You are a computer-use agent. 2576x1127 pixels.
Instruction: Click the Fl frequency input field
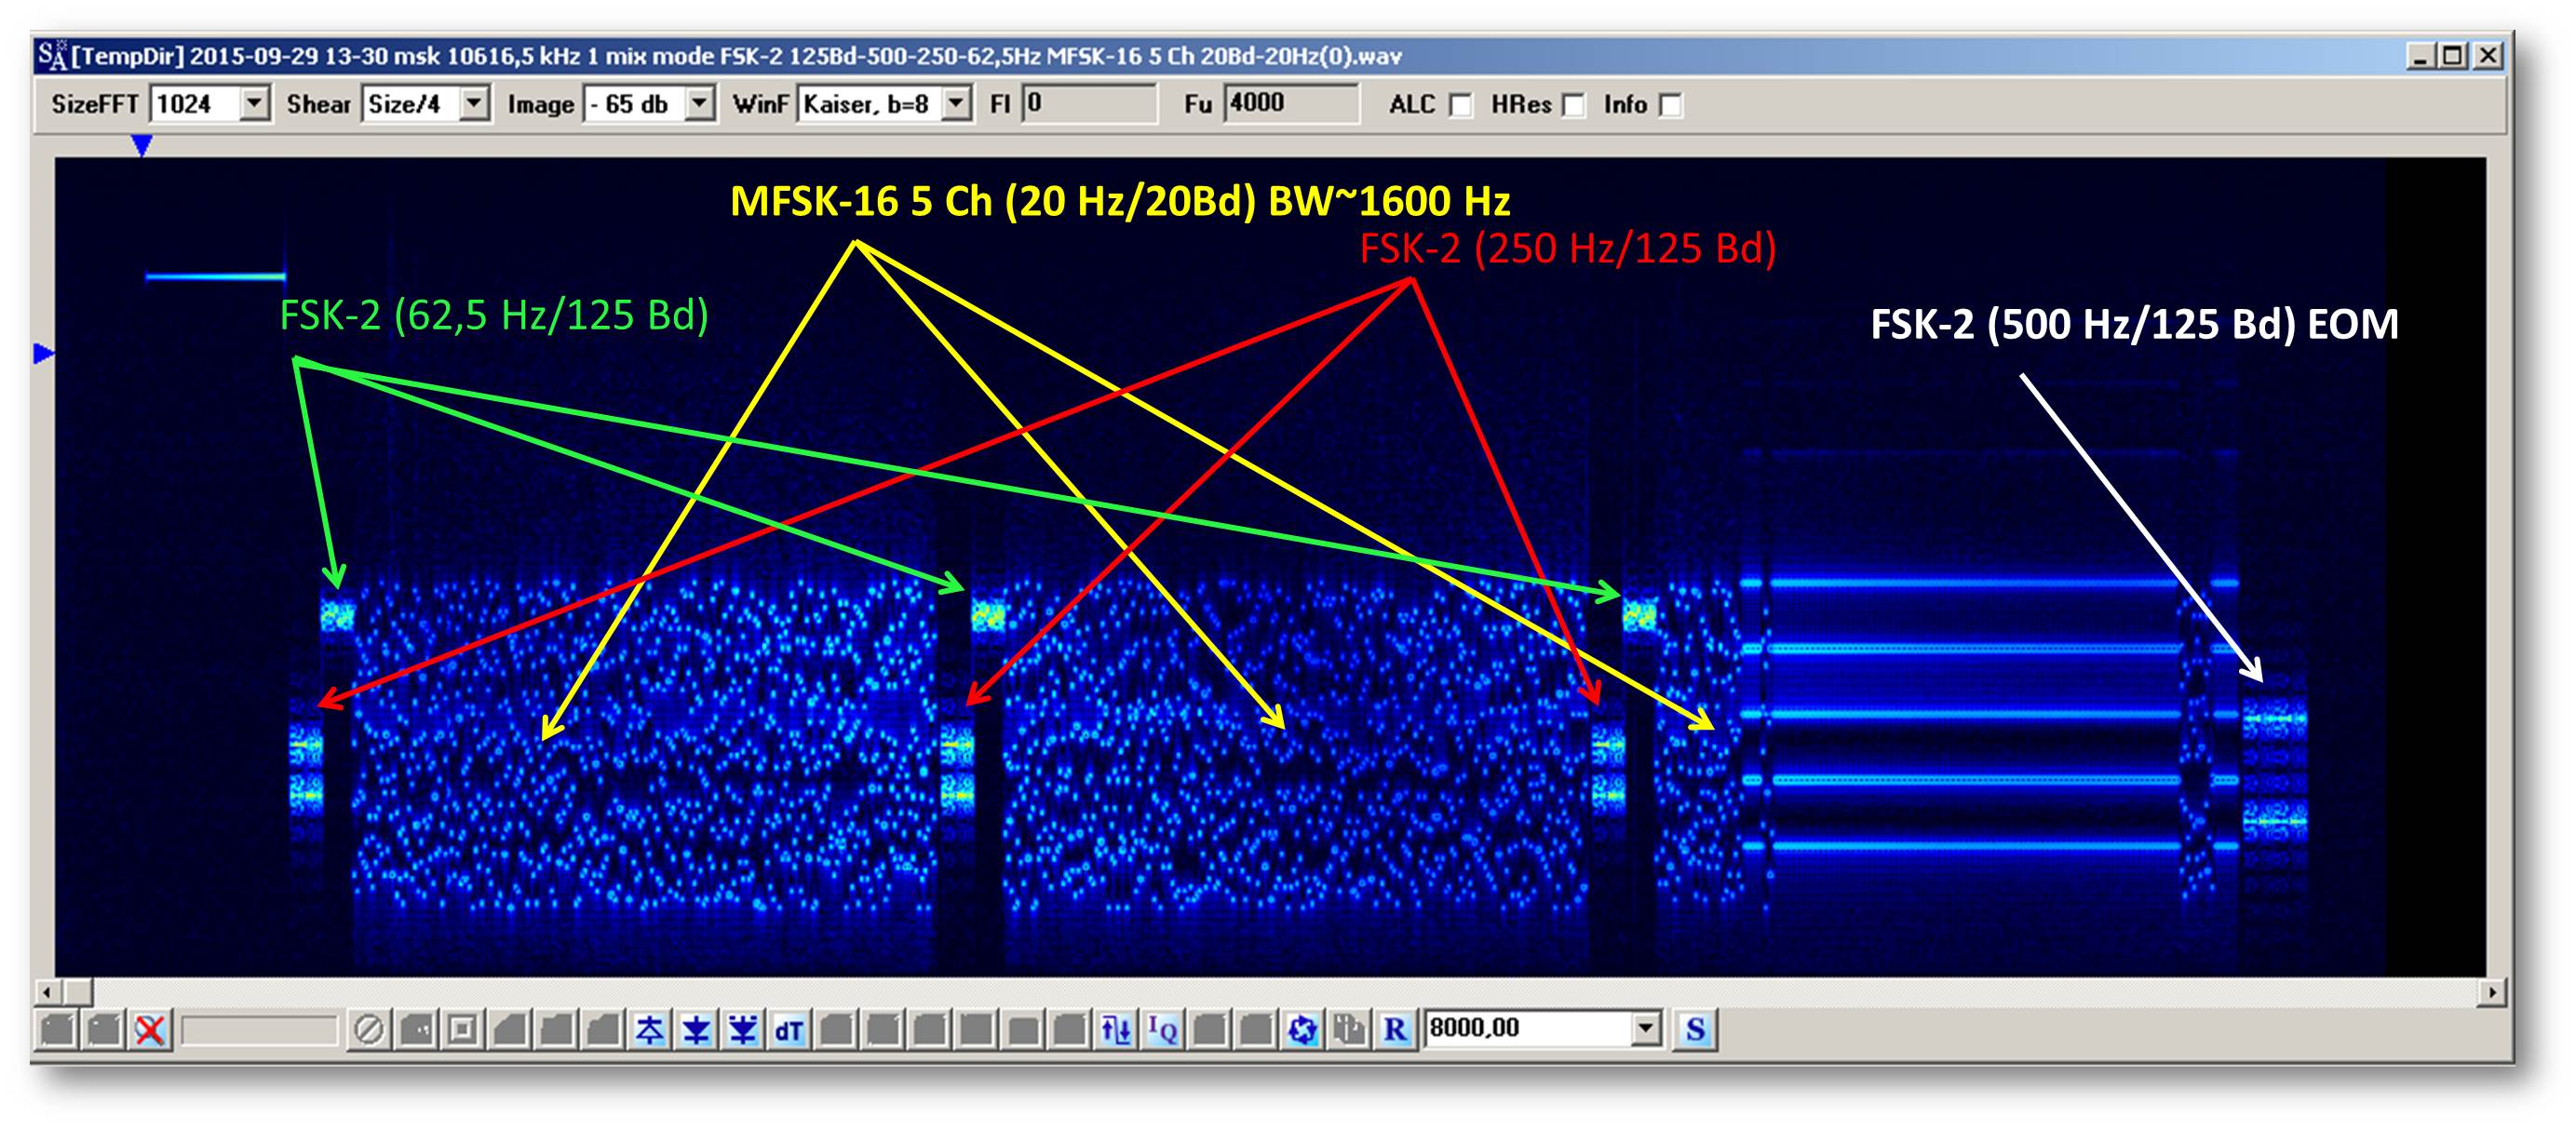pos(1089,104)
